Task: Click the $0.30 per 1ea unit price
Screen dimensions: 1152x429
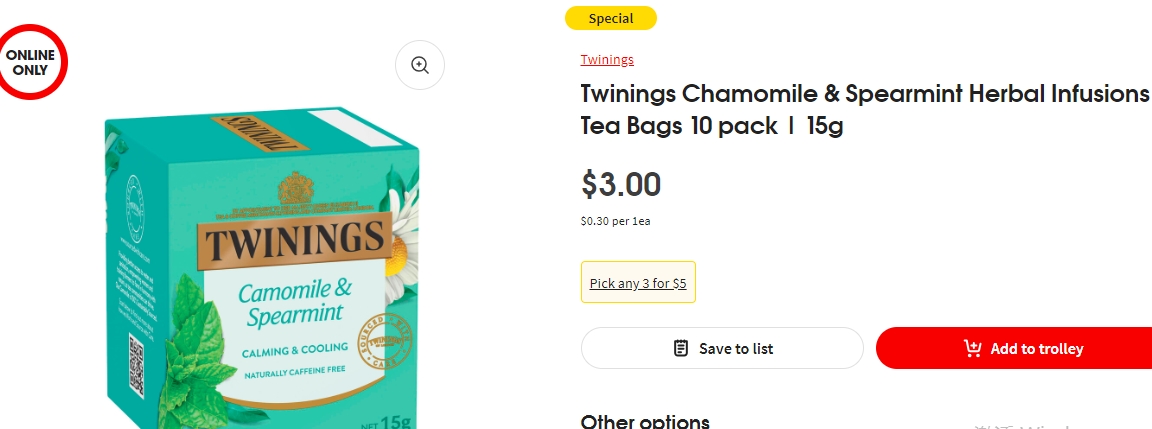Action: [615, 221]
